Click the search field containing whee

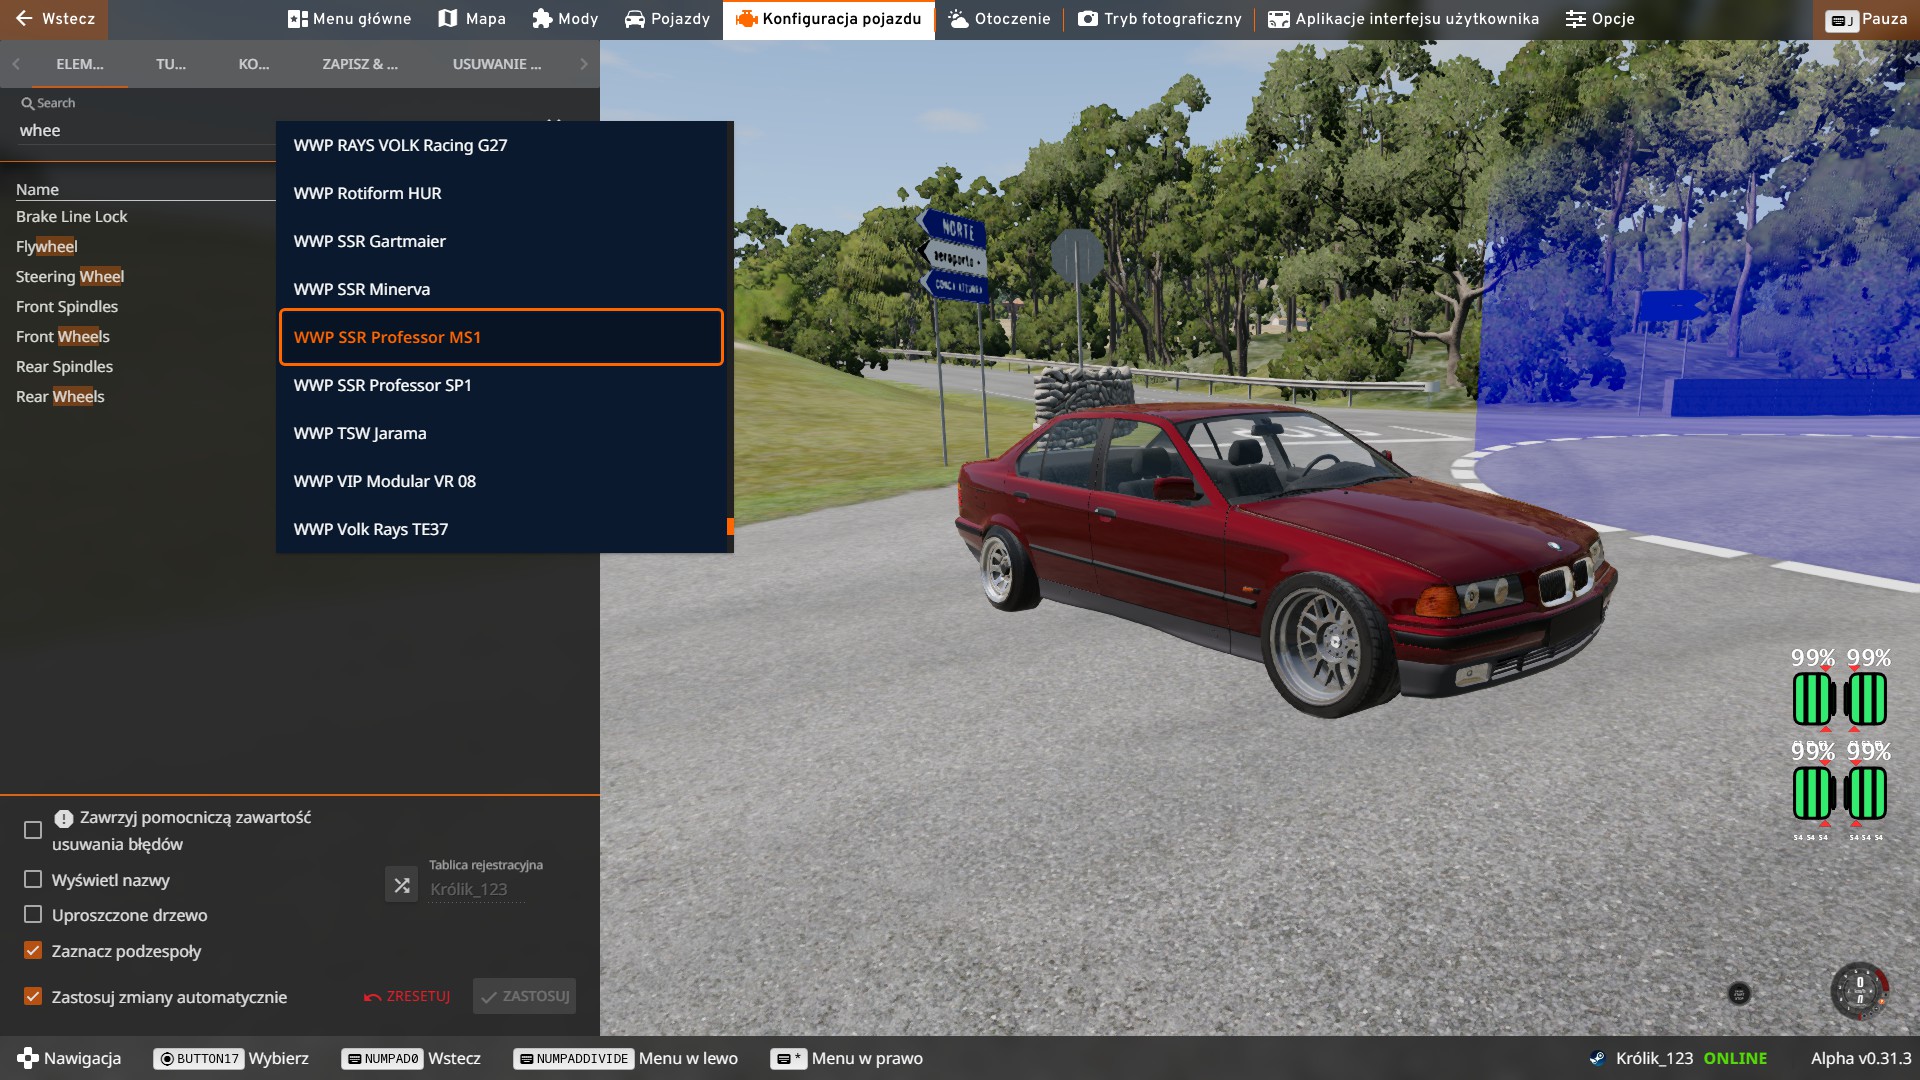[x=145, y=131]
